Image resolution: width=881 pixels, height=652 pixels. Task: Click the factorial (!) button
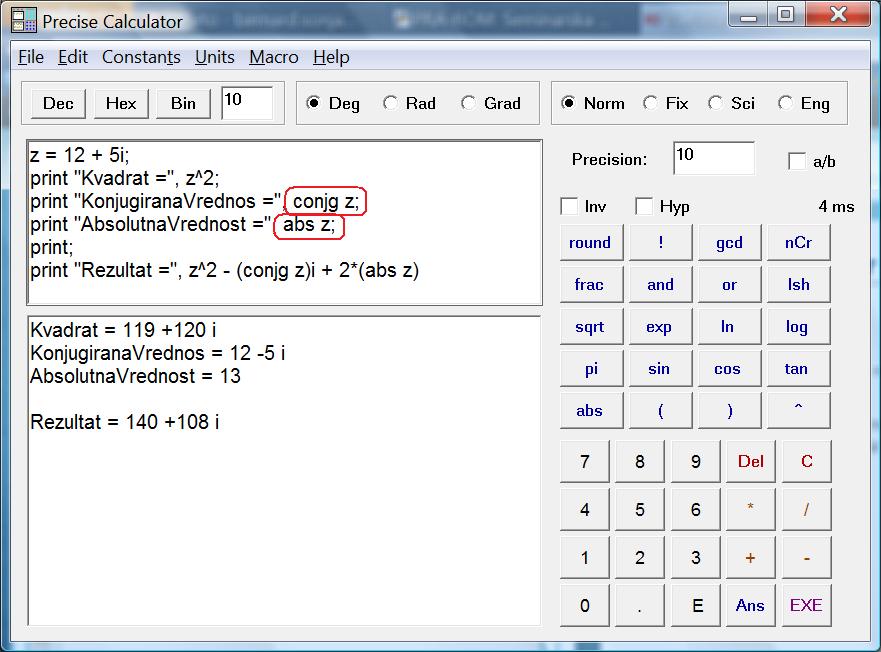[x=660, y=243]
